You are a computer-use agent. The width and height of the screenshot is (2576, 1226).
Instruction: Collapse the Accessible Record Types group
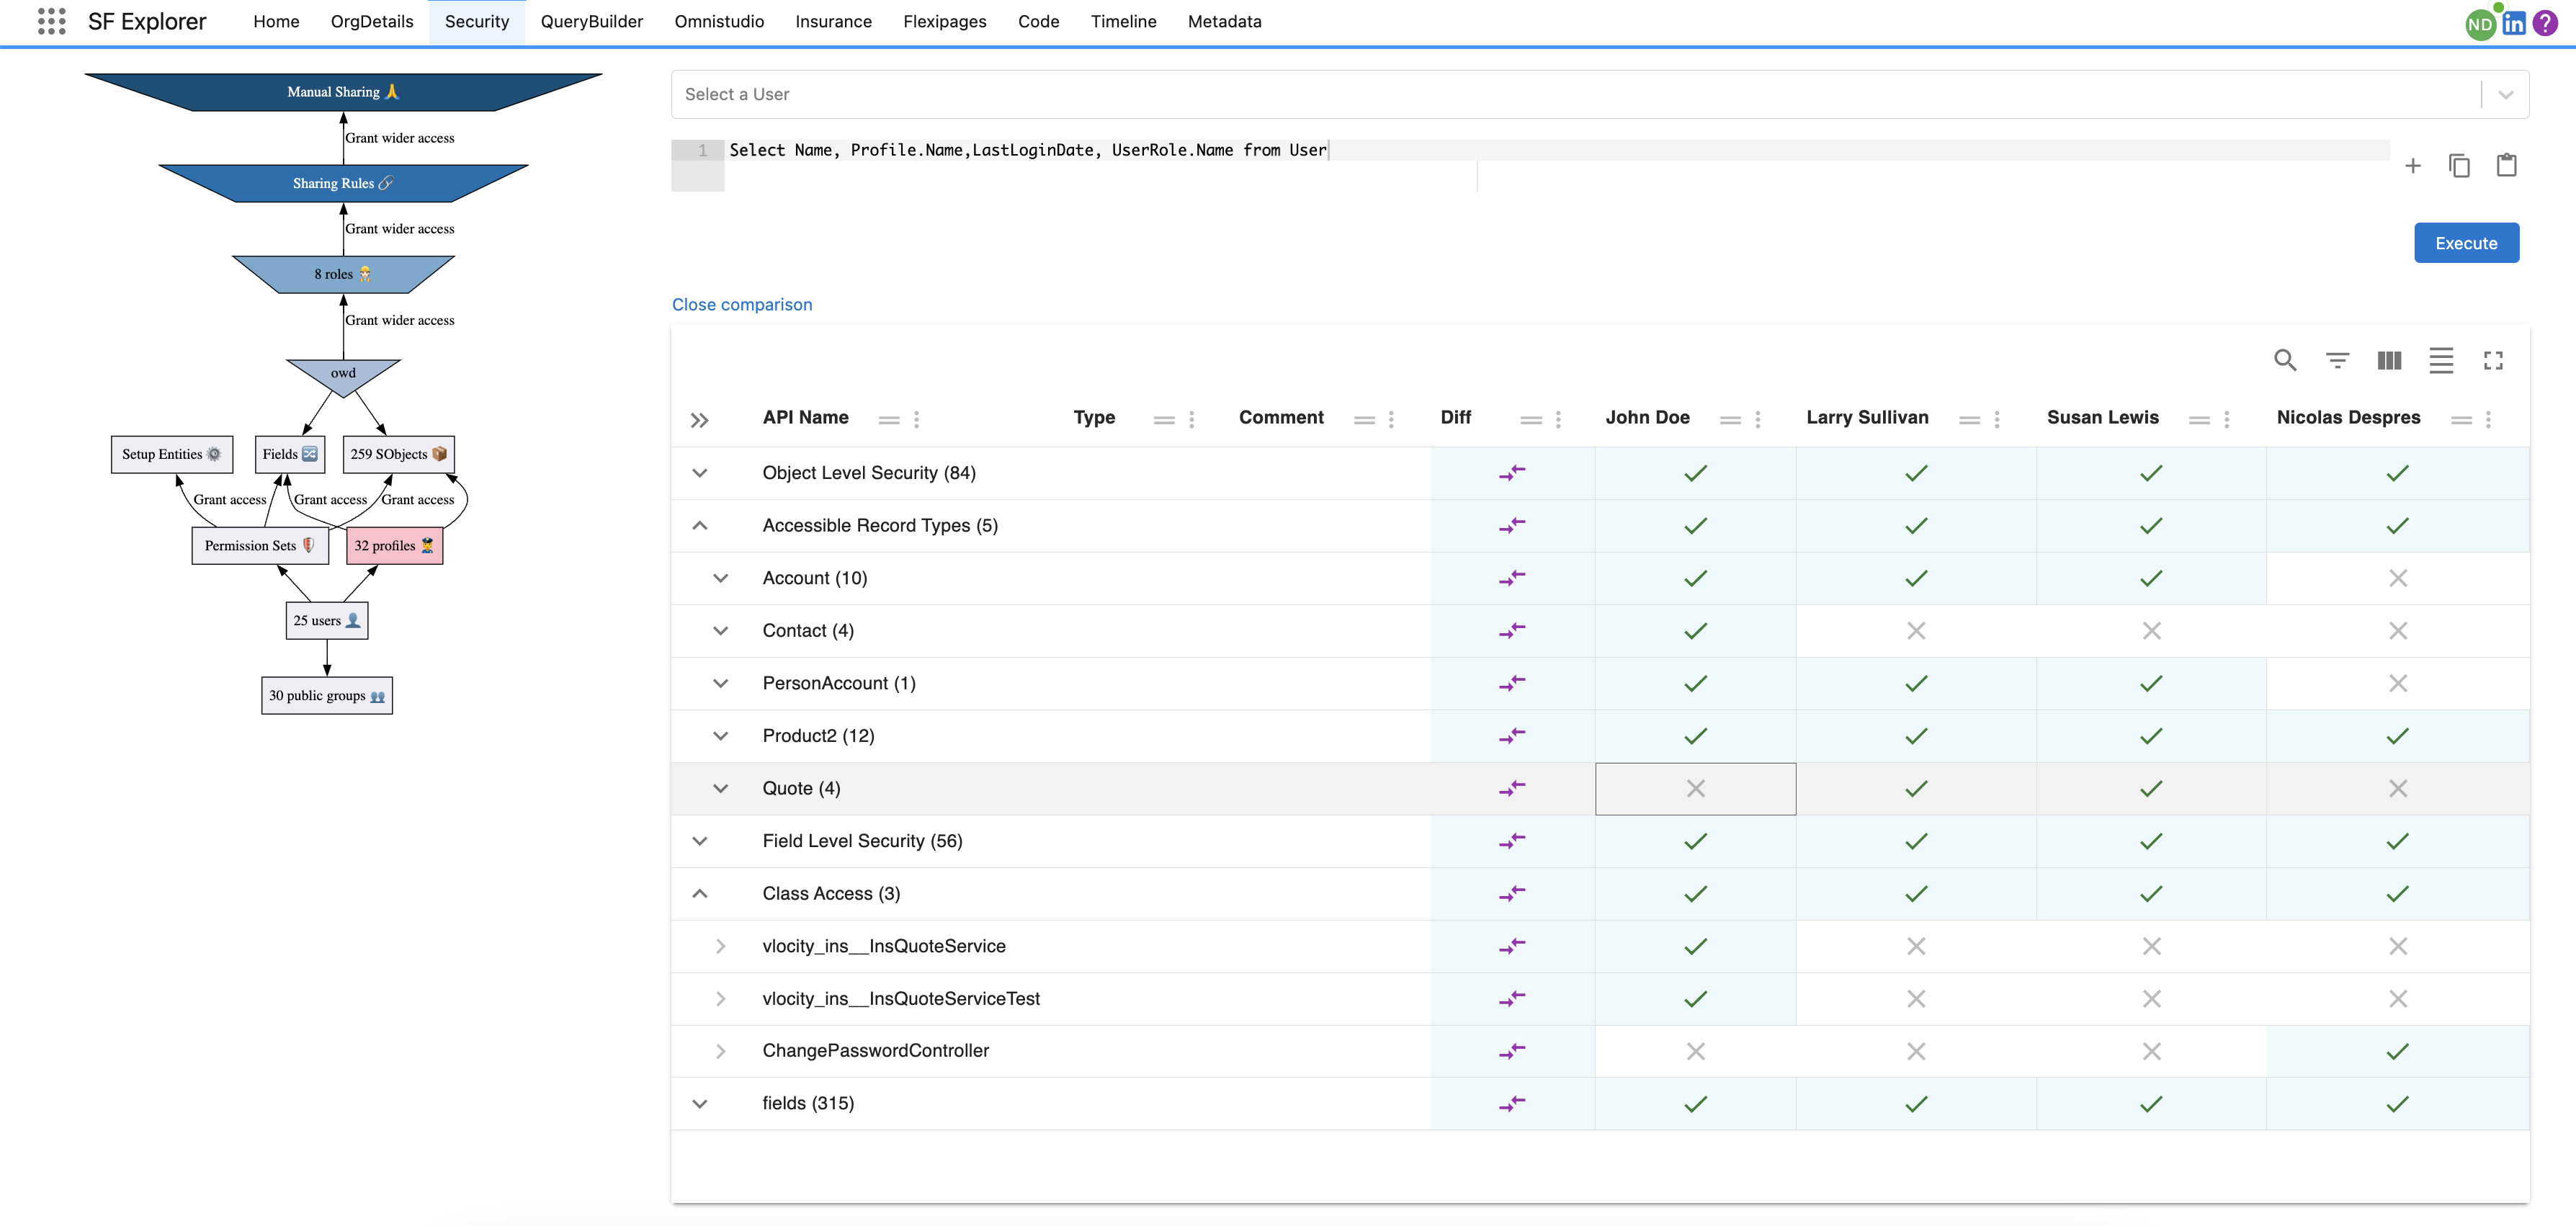click(x=700, y=526)
